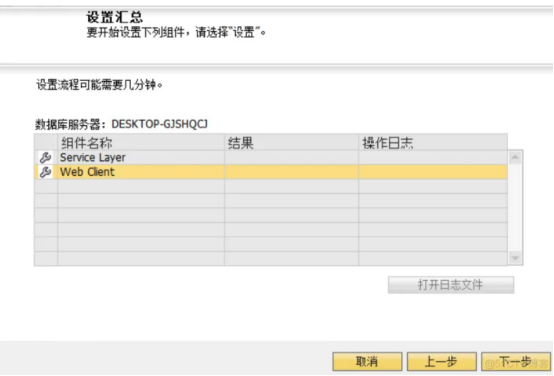Viewport: 554px width, 376px height.
Task: Click the wrench icon beside Web Client
Action: pos(46,172)
